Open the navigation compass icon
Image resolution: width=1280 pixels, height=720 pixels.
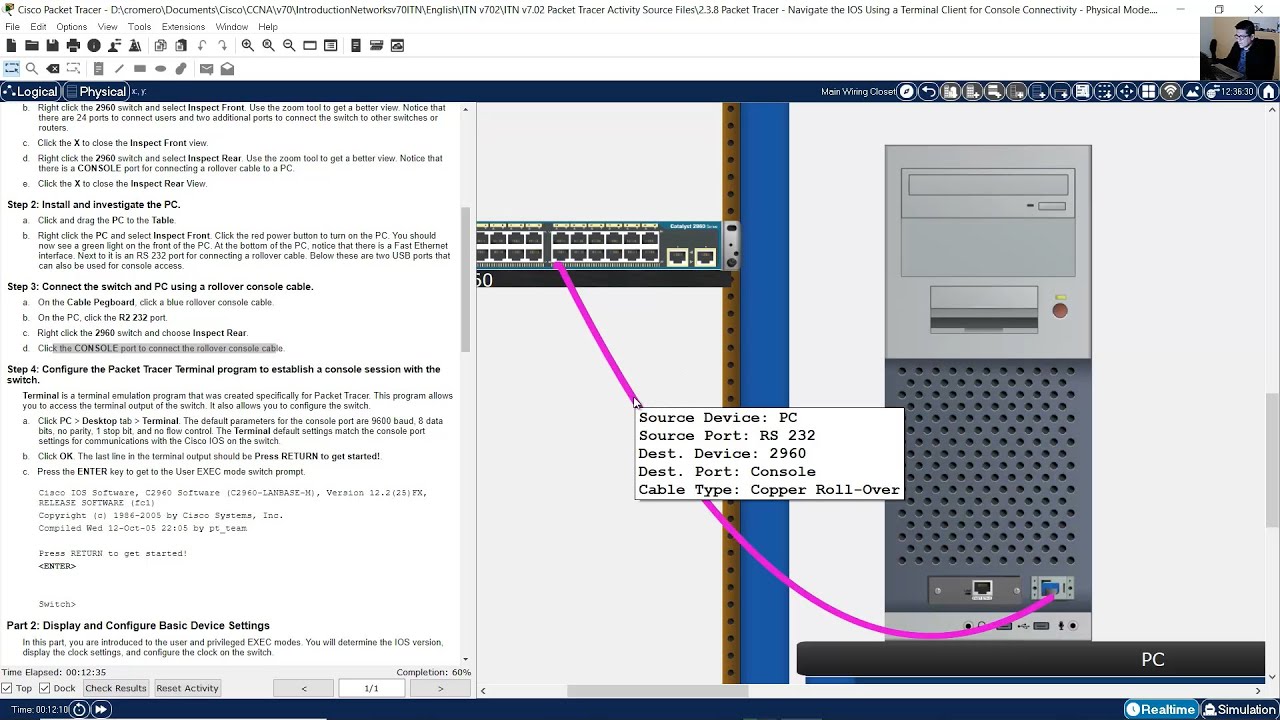(906, 92)
